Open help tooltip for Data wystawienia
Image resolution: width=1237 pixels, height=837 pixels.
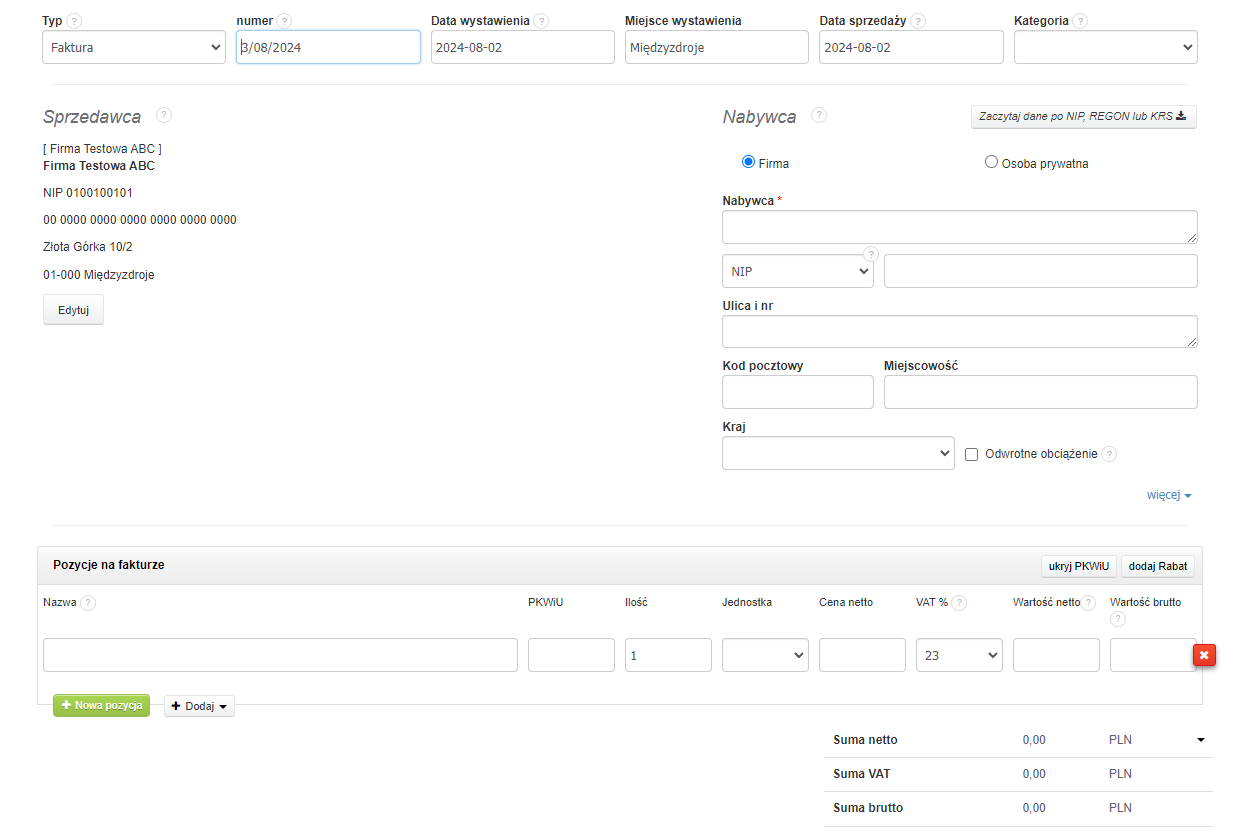point(541,21)
